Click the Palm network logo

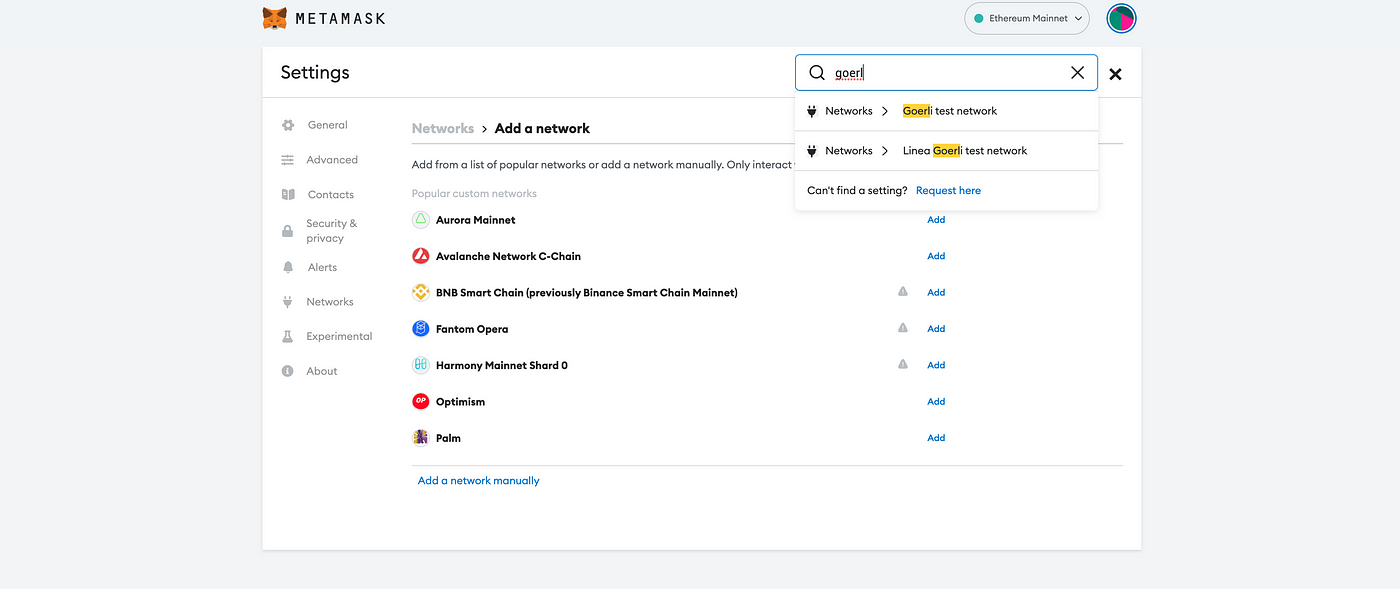421,438
